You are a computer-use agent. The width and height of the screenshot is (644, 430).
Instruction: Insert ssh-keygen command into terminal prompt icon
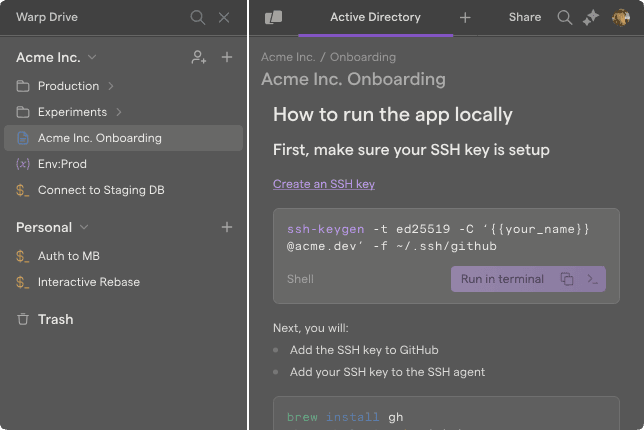point(592,279)
